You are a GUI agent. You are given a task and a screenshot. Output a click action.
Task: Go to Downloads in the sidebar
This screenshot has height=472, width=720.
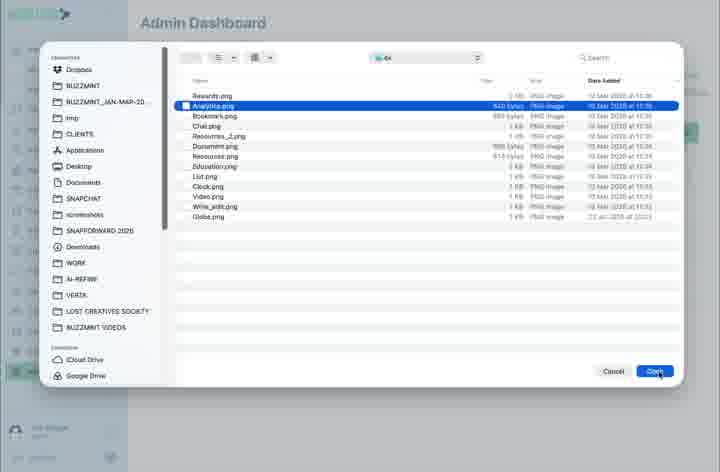[x=76, y=247]
